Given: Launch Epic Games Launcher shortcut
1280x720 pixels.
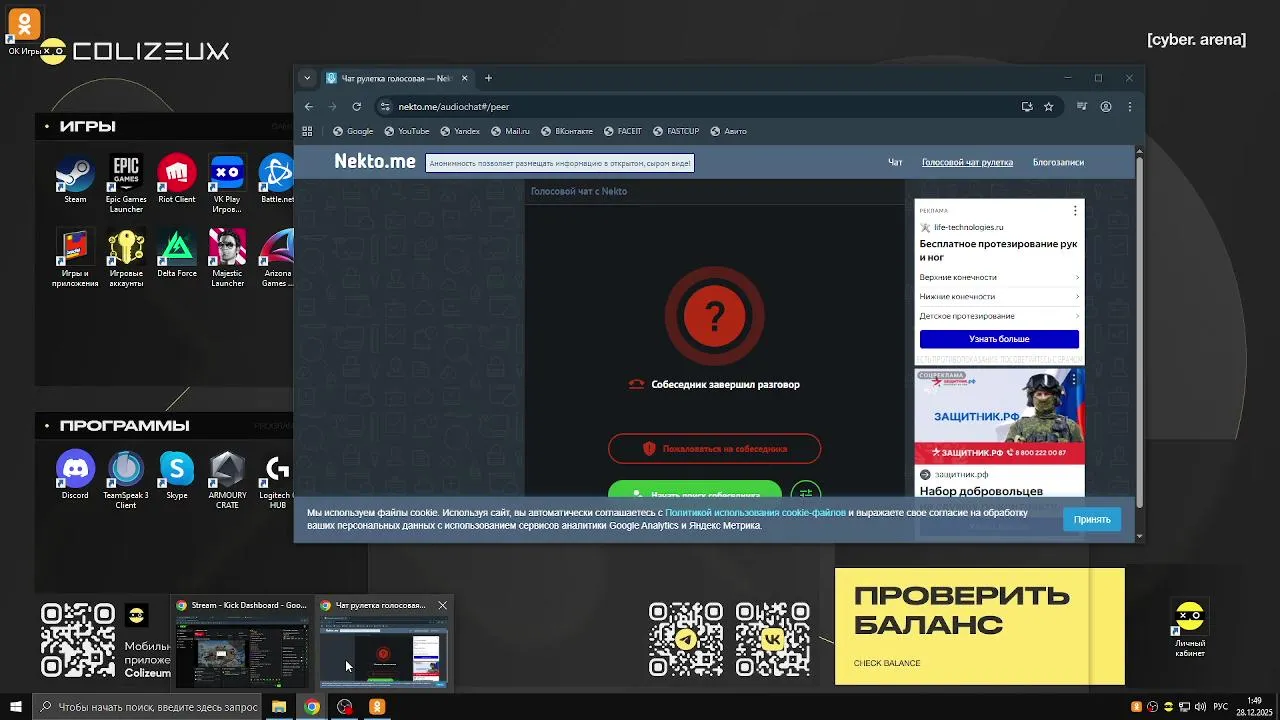Looking at the screenshot, I should [x=126, y=184].
